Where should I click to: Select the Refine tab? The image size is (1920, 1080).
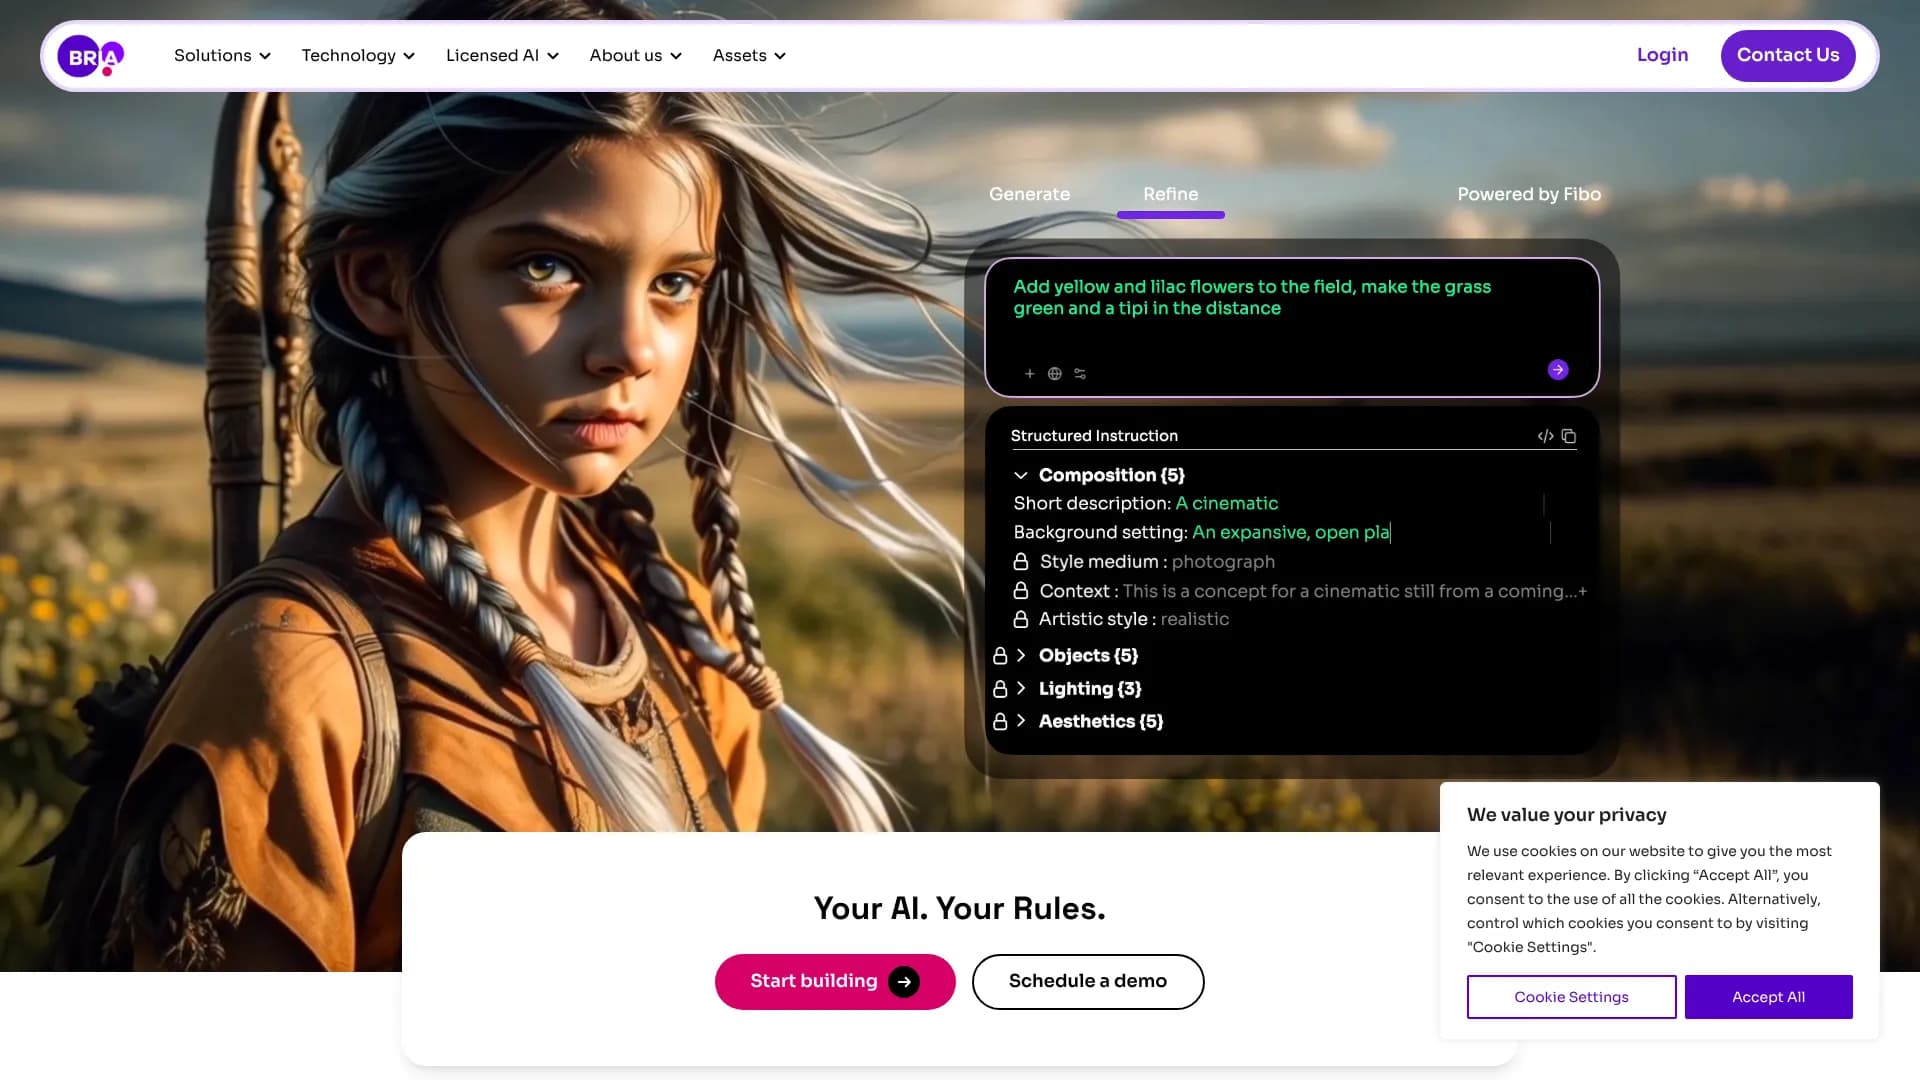[x=1170, y=194]
